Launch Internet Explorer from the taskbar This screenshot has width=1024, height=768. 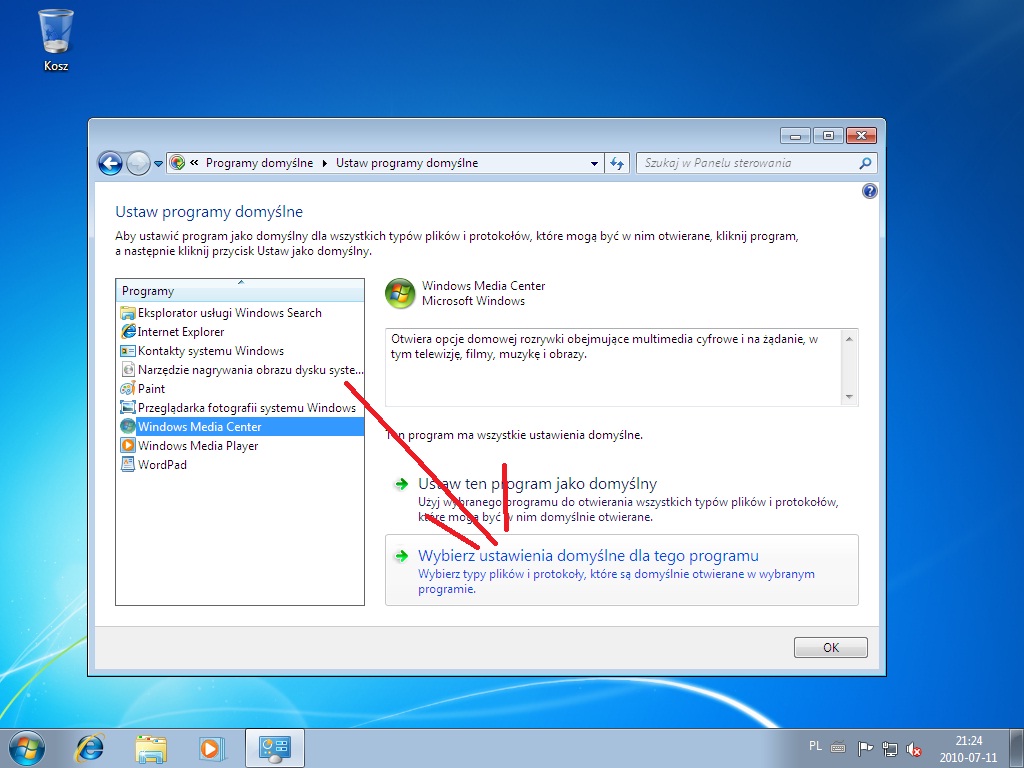tap(89, 748)
